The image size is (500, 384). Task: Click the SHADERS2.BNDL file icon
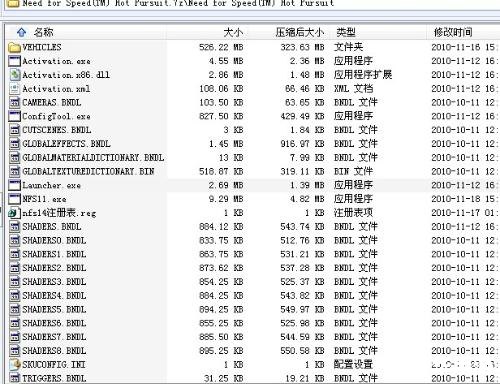pyautogui.click(x=14, y=268)
